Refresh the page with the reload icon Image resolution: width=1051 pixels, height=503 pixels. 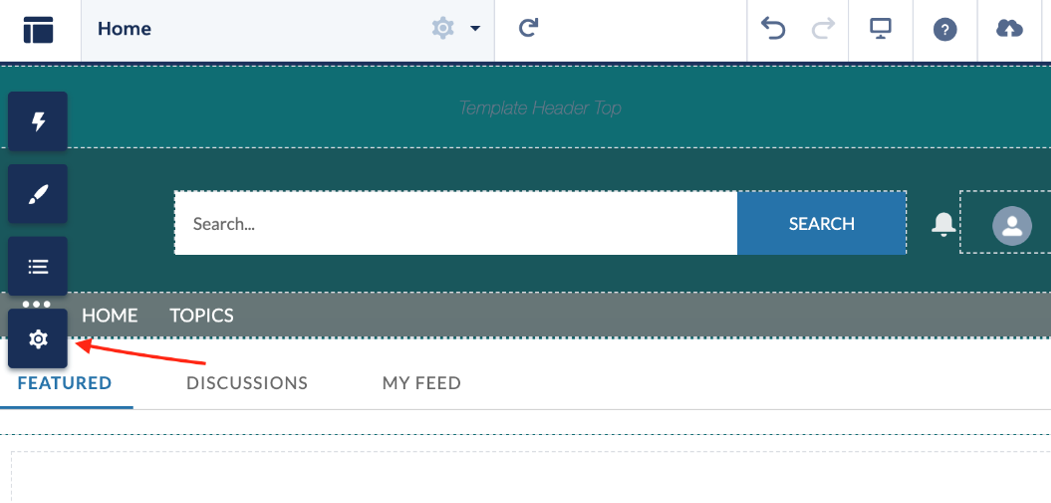pos(529,29)
